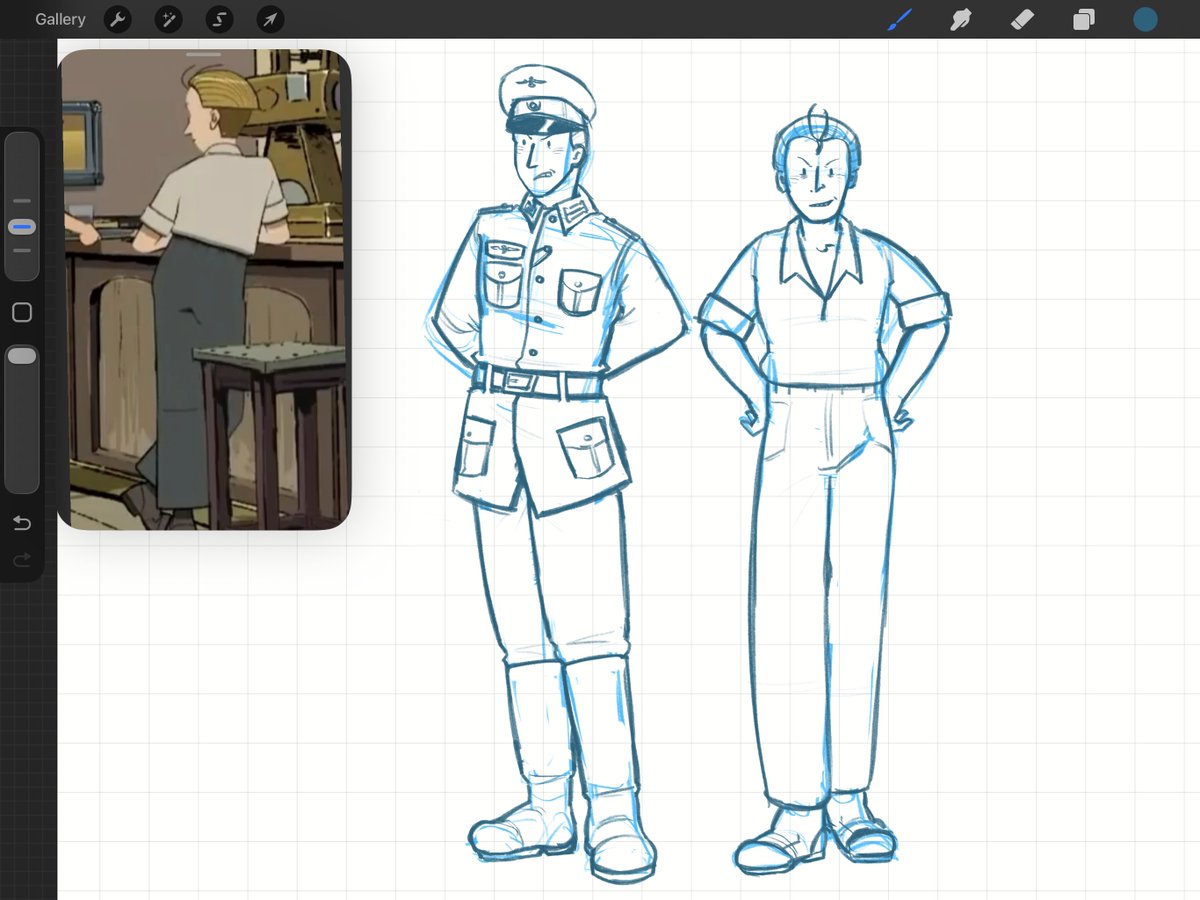The height and width of the screenshot is (900, 1200).
Task: Select the Smudge tool
Action: pos(960,19)
